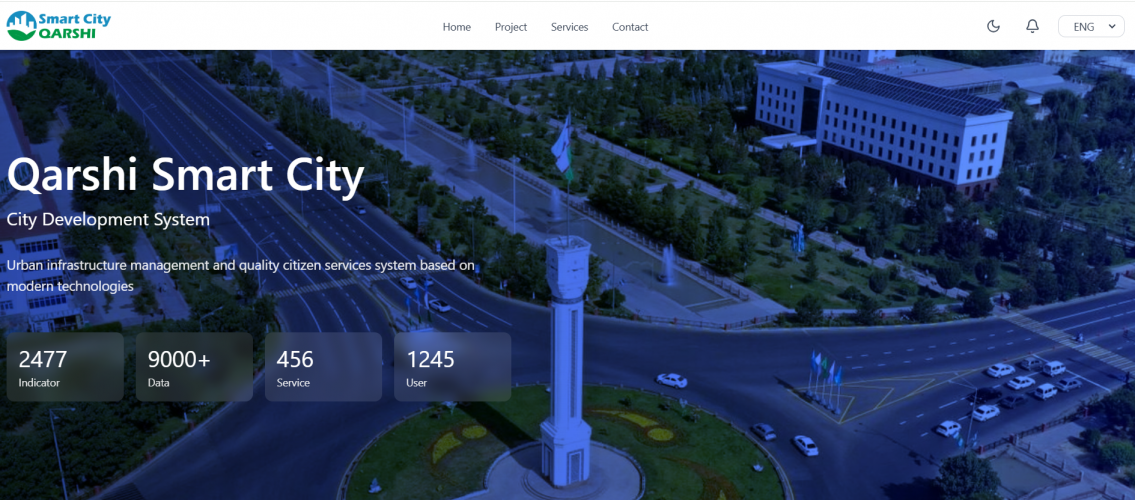Image resolution: width=1135 pixels, height=500 pixels.
Task: Select the 456 Service stat card
Action: 324,367
